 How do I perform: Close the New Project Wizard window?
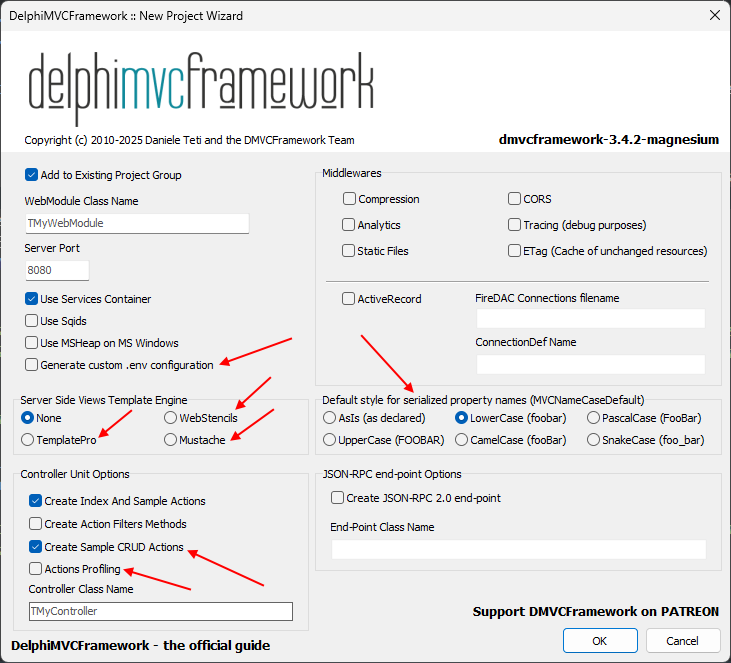coord(715,15)
